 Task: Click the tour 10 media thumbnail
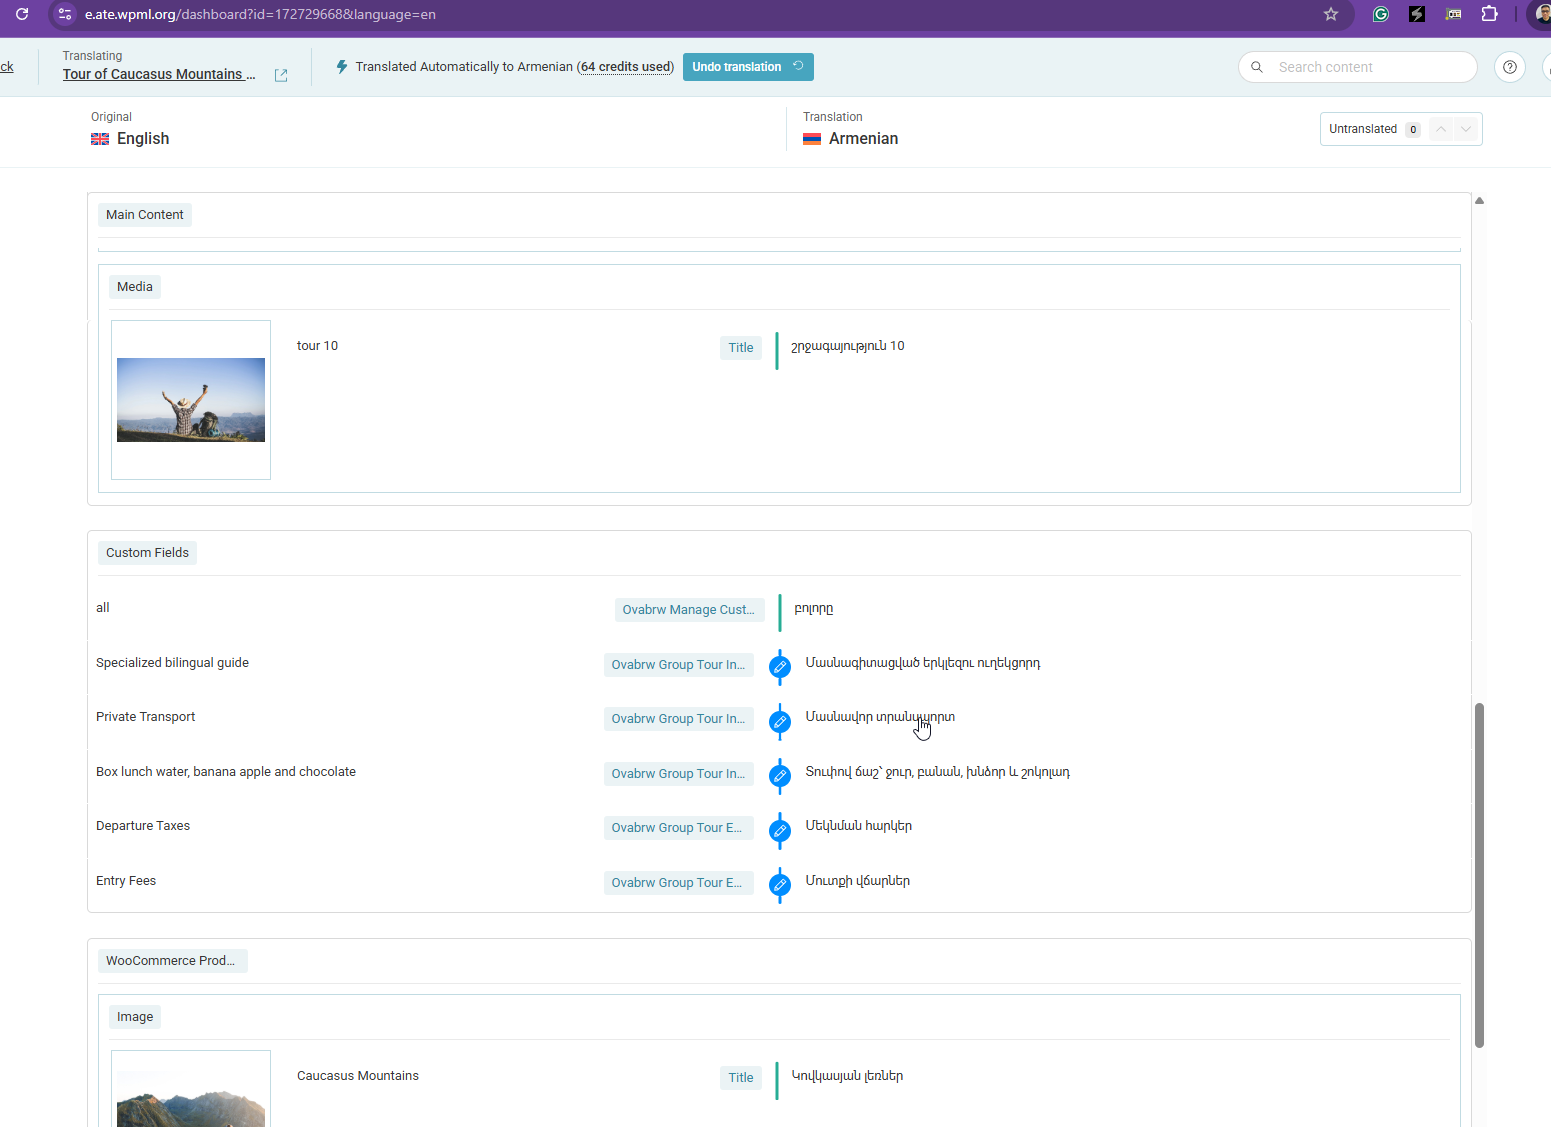click(x=191, y=400)
